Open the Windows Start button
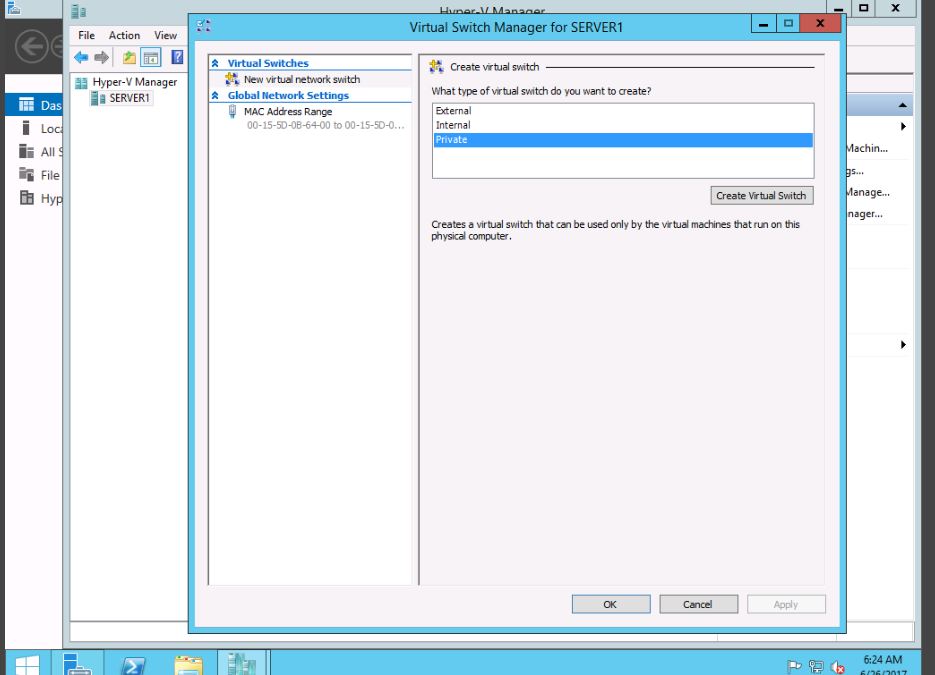Viewport: 935px width, 675px height. pyautogui.click(x=27, y=664)
